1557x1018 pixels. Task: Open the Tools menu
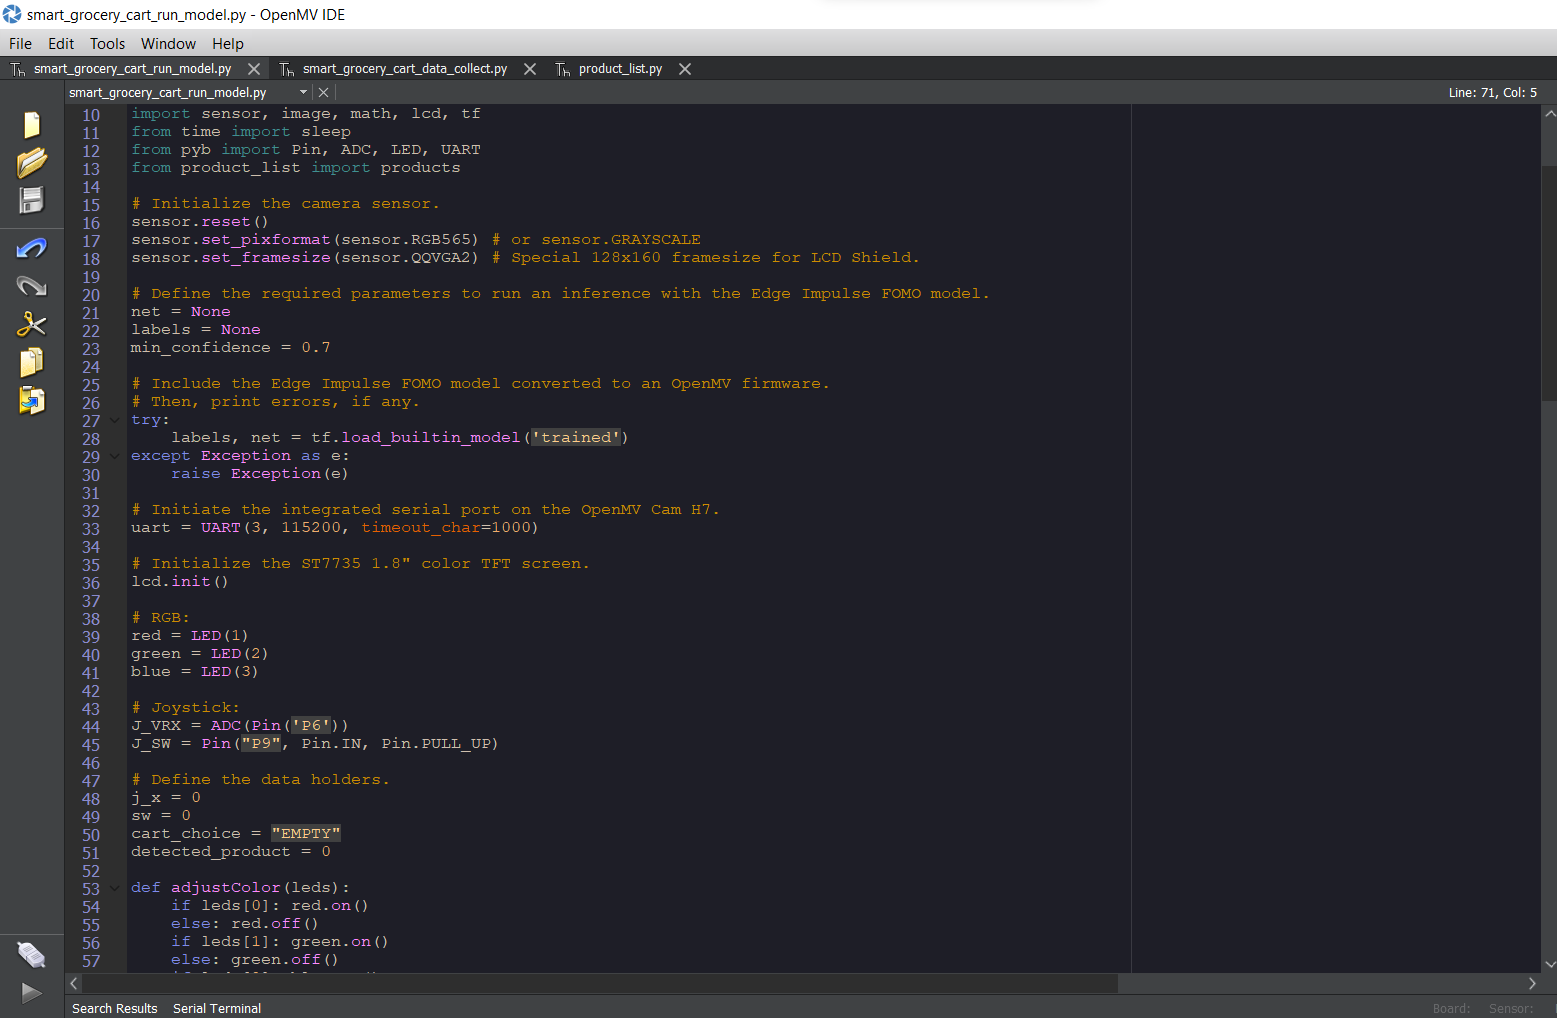[x=106, y=43]
